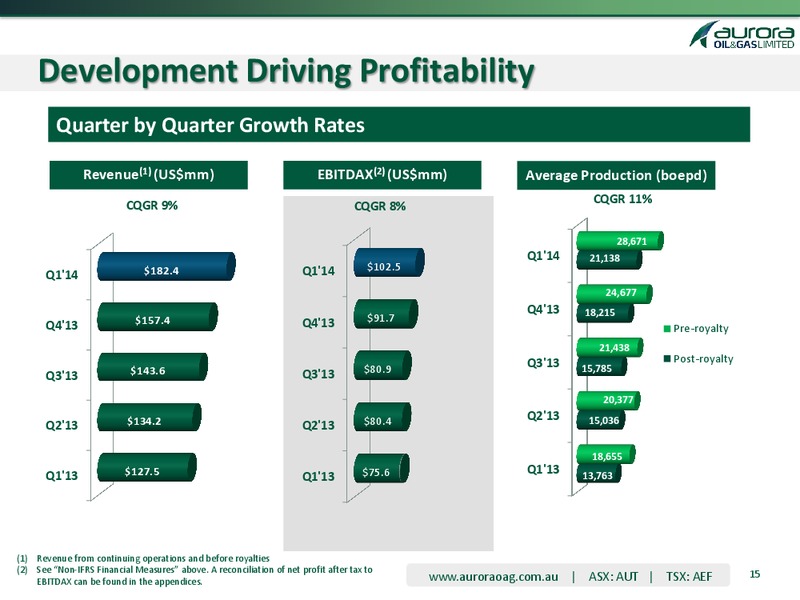Click the $80.4 EBITDAX bar
The height and width of the screenshot is (600, 800).
point(383,417)
